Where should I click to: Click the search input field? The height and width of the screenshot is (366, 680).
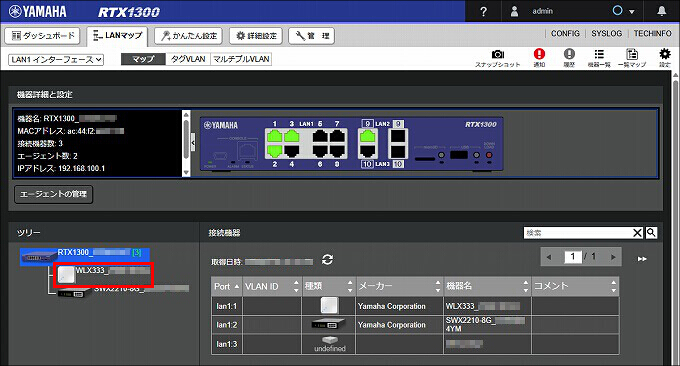click(578, 233)
